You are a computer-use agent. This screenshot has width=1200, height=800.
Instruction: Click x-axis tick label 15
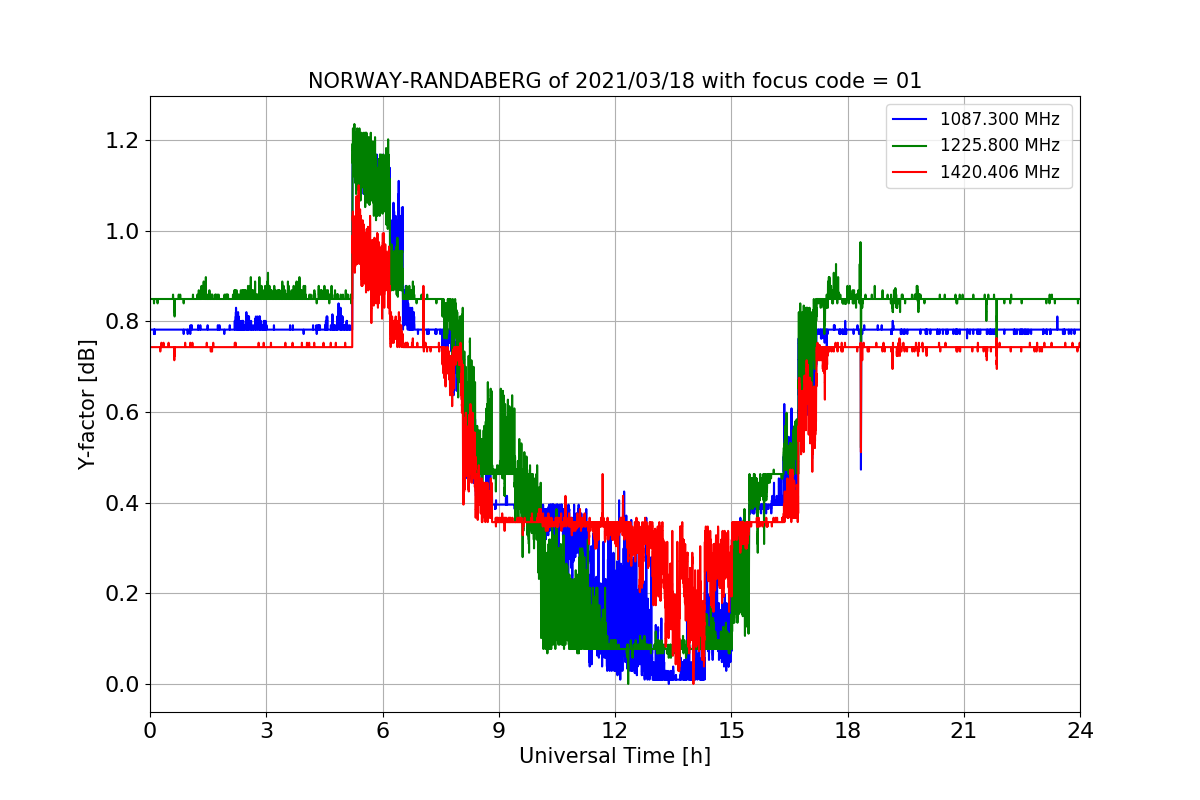(x=731, y=731)
